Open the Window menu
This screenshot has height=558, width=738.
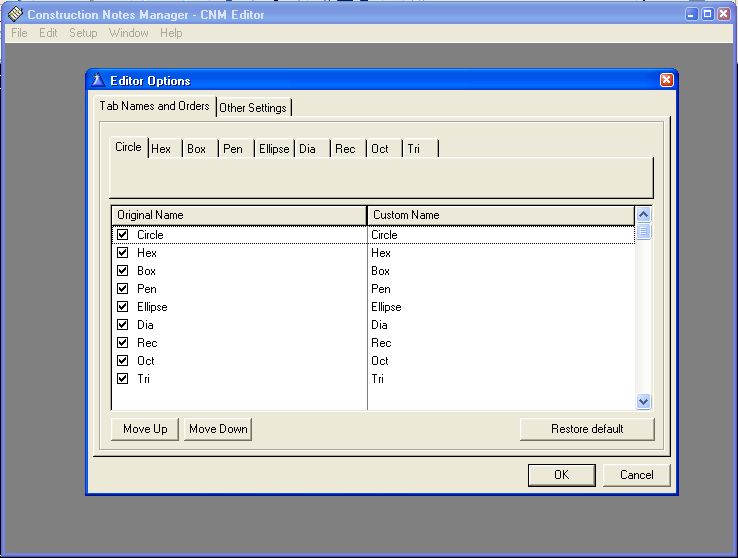coord(129,33)
